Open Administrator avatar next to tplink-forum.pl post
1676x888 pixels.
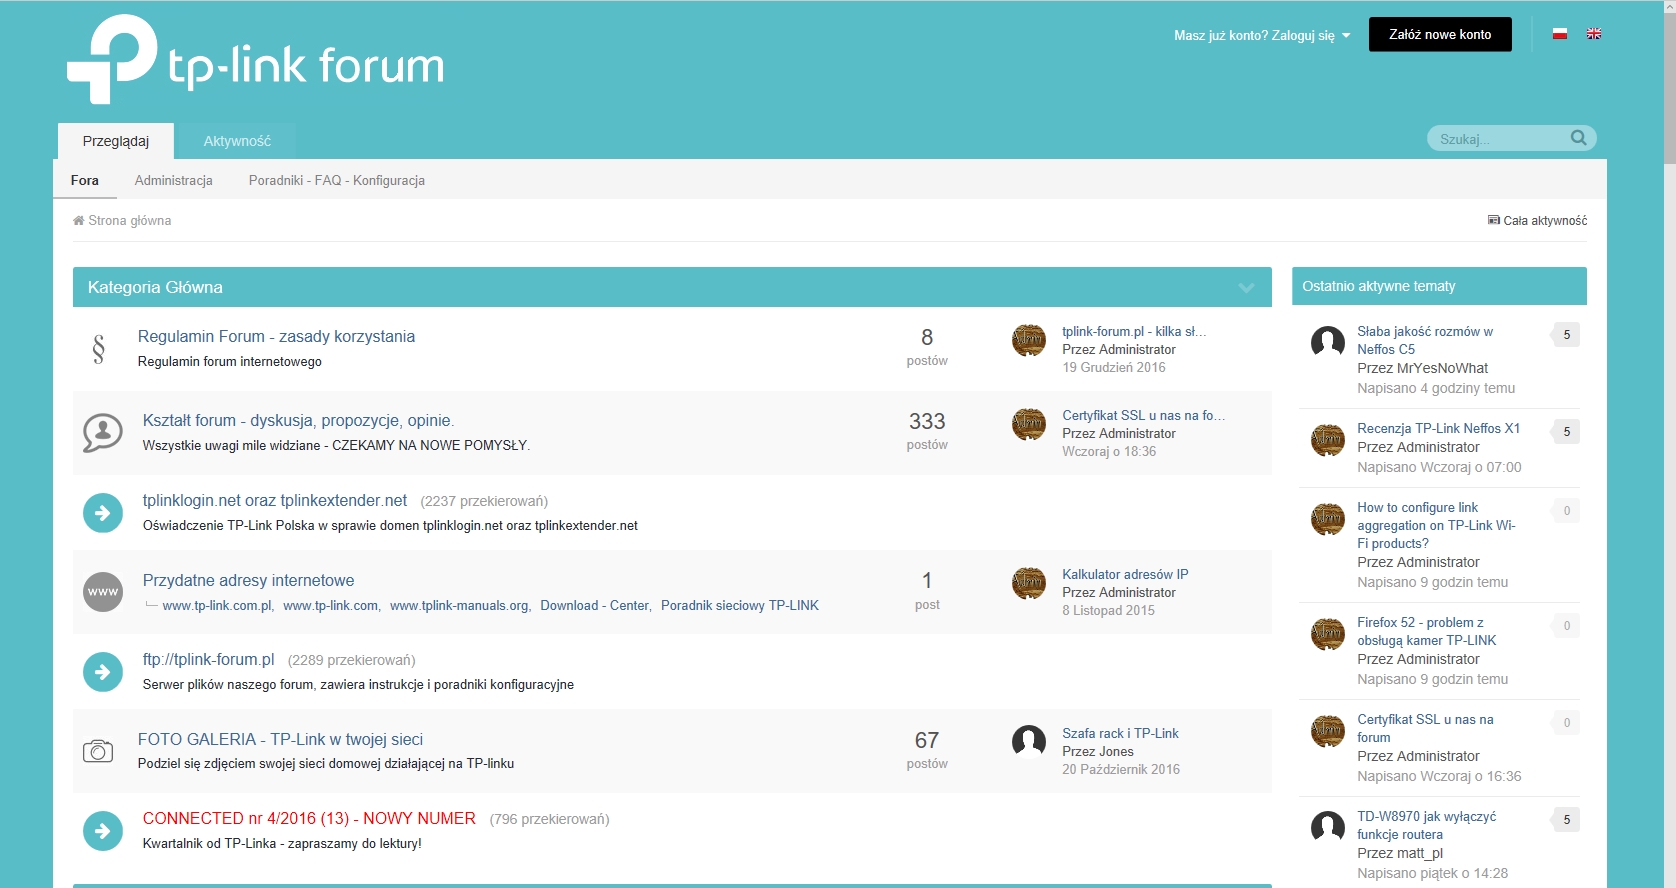click(1029, 340)
